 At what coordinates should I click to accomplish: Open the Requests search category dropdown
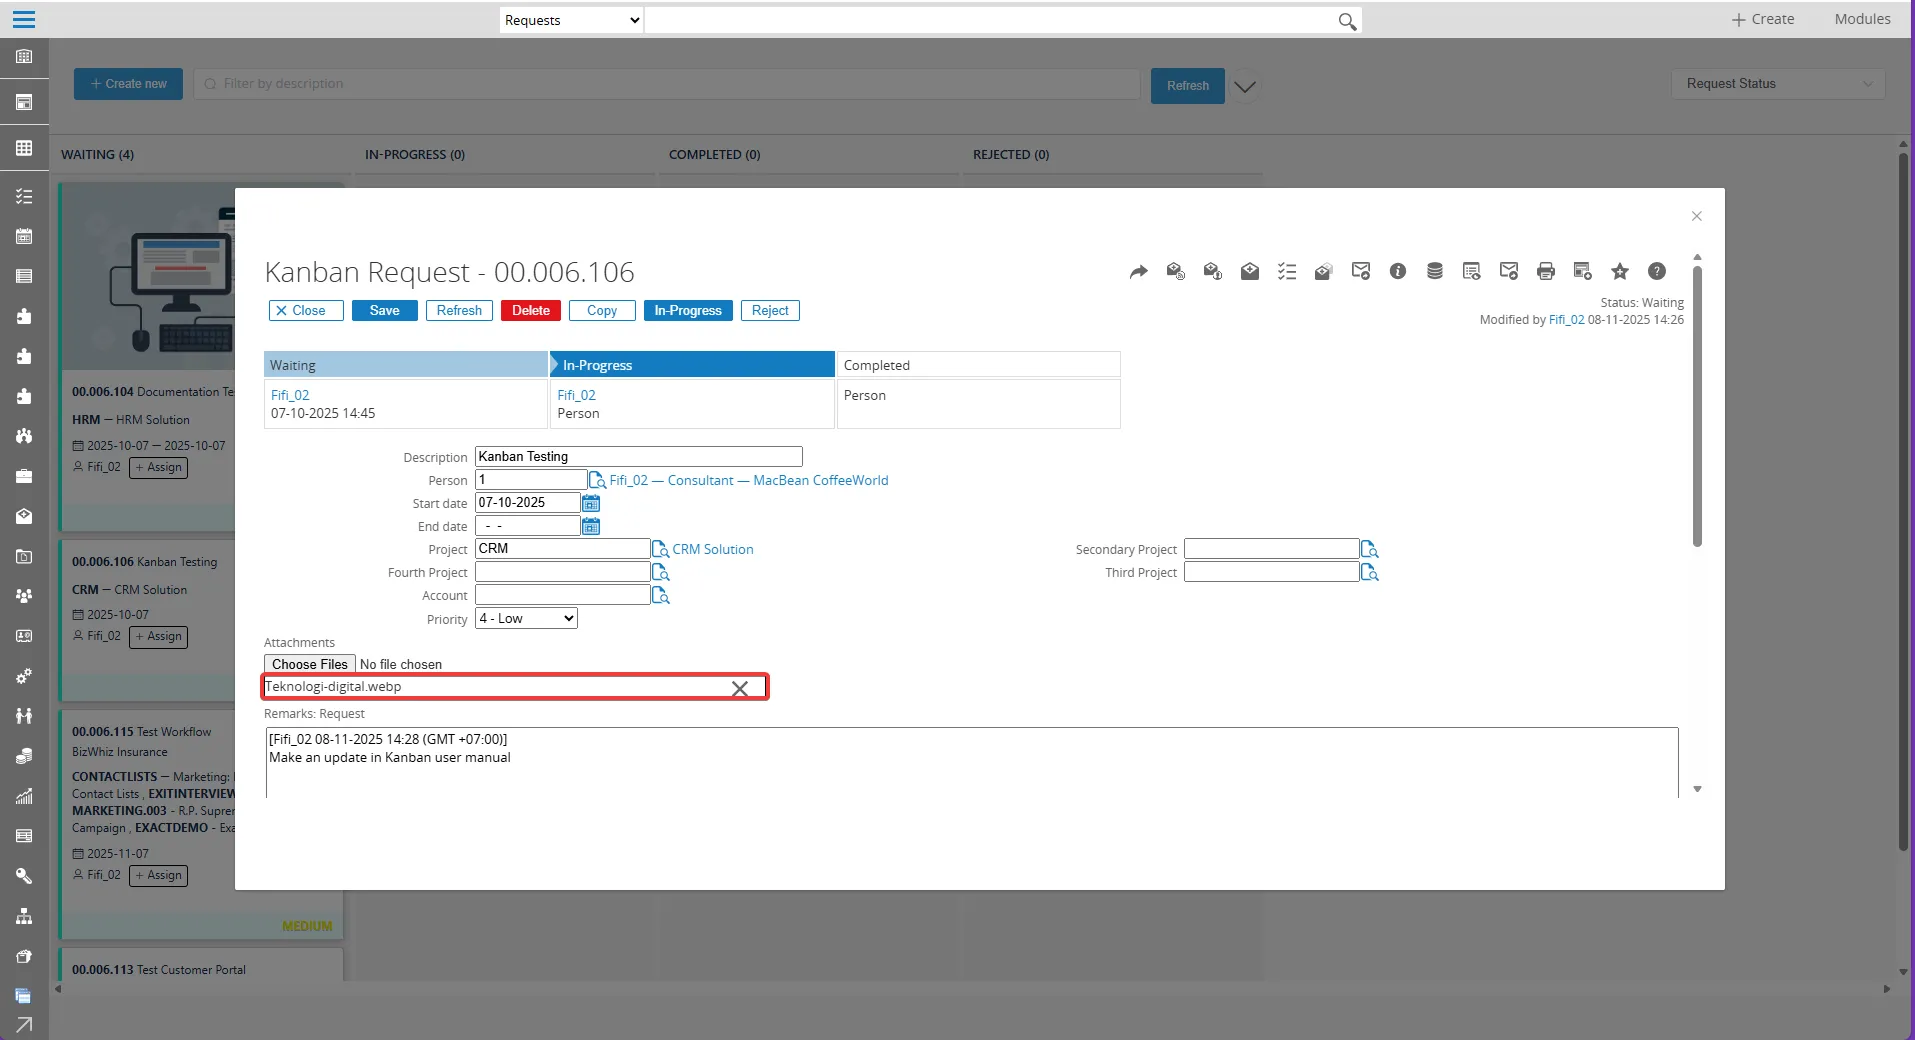pyautogui.click(x=571, y=20)
